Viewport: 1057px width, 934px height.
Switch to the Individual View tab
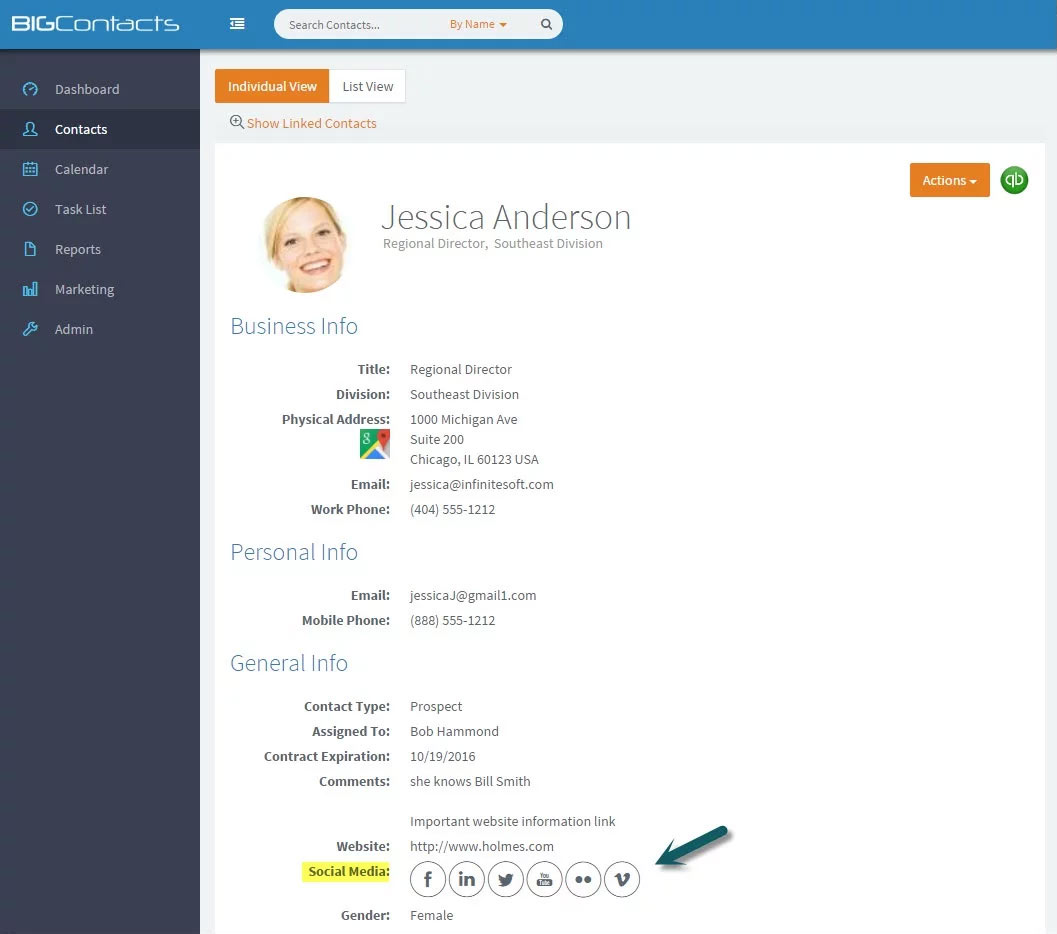coord(272,86)
